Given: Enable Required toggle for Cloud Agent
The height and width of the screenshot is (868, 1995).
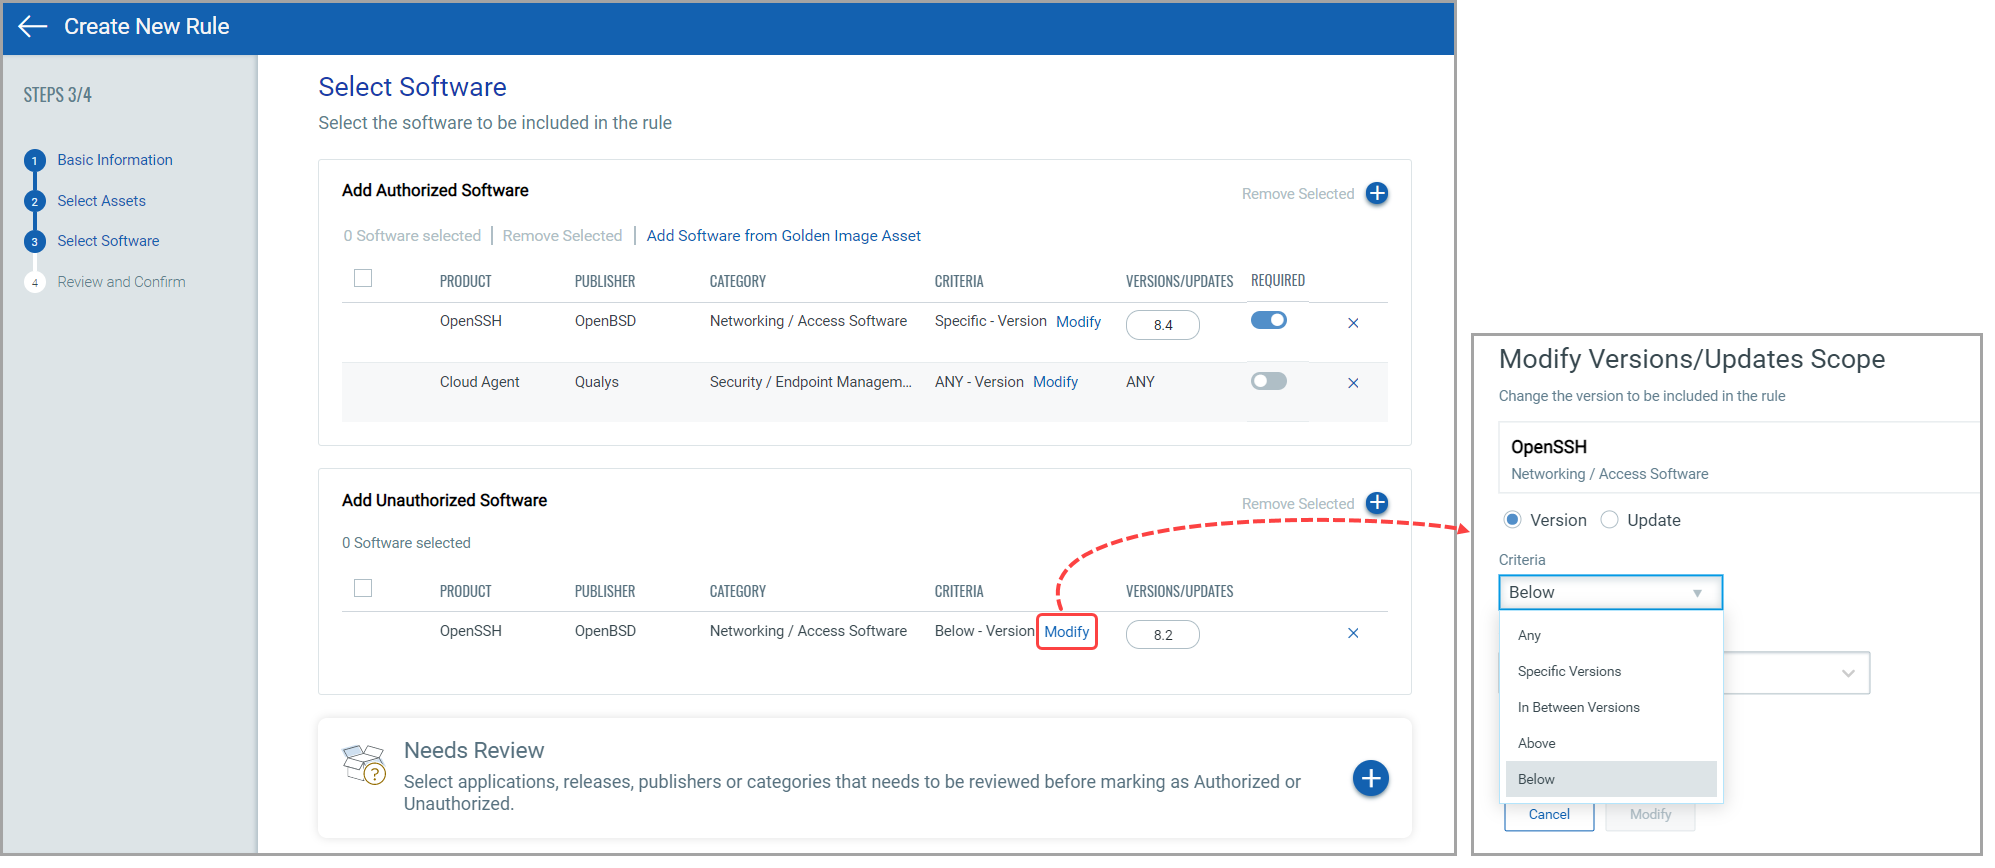Looking at the screenshot, I should 1269,381.
